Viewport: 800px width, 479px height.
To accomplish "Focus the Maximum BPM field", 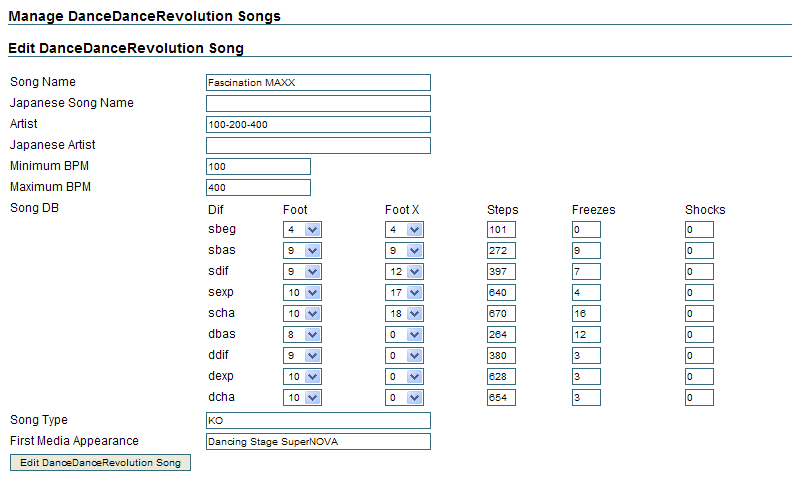I will (258, 187).
